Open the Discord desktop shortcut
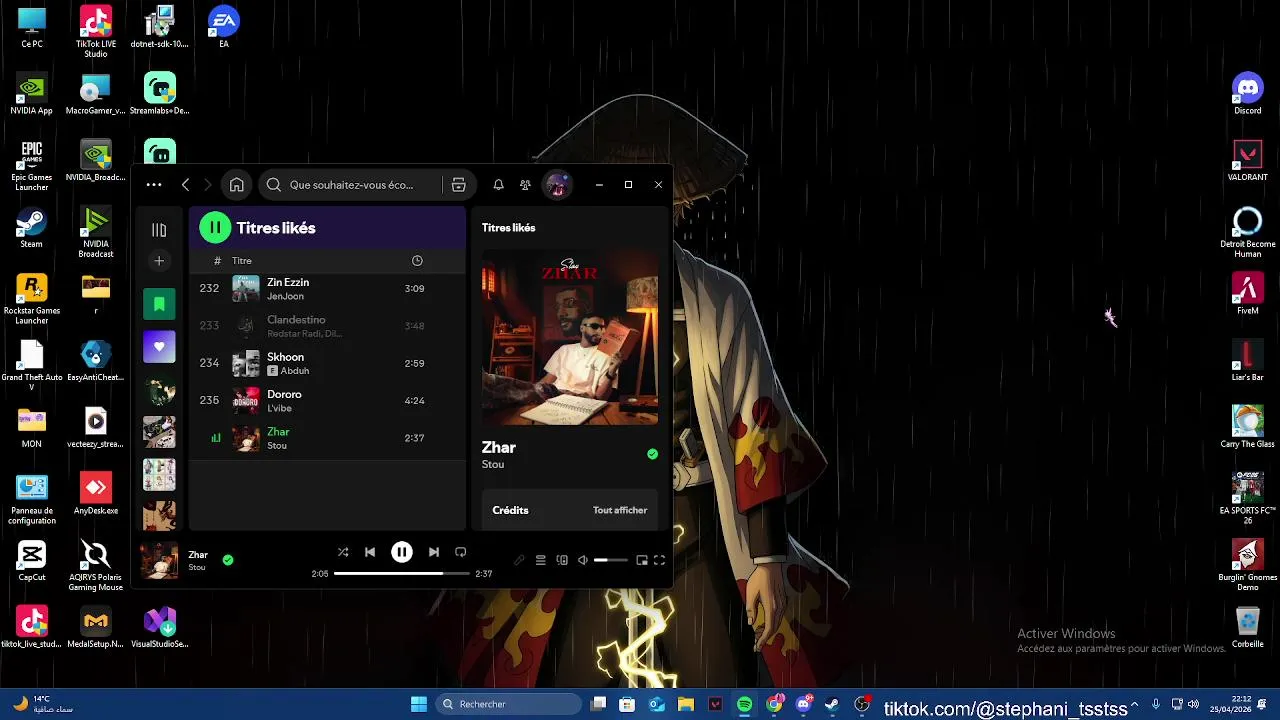The width and height of the screenshot is (1280, 720). click(1247, 93)
